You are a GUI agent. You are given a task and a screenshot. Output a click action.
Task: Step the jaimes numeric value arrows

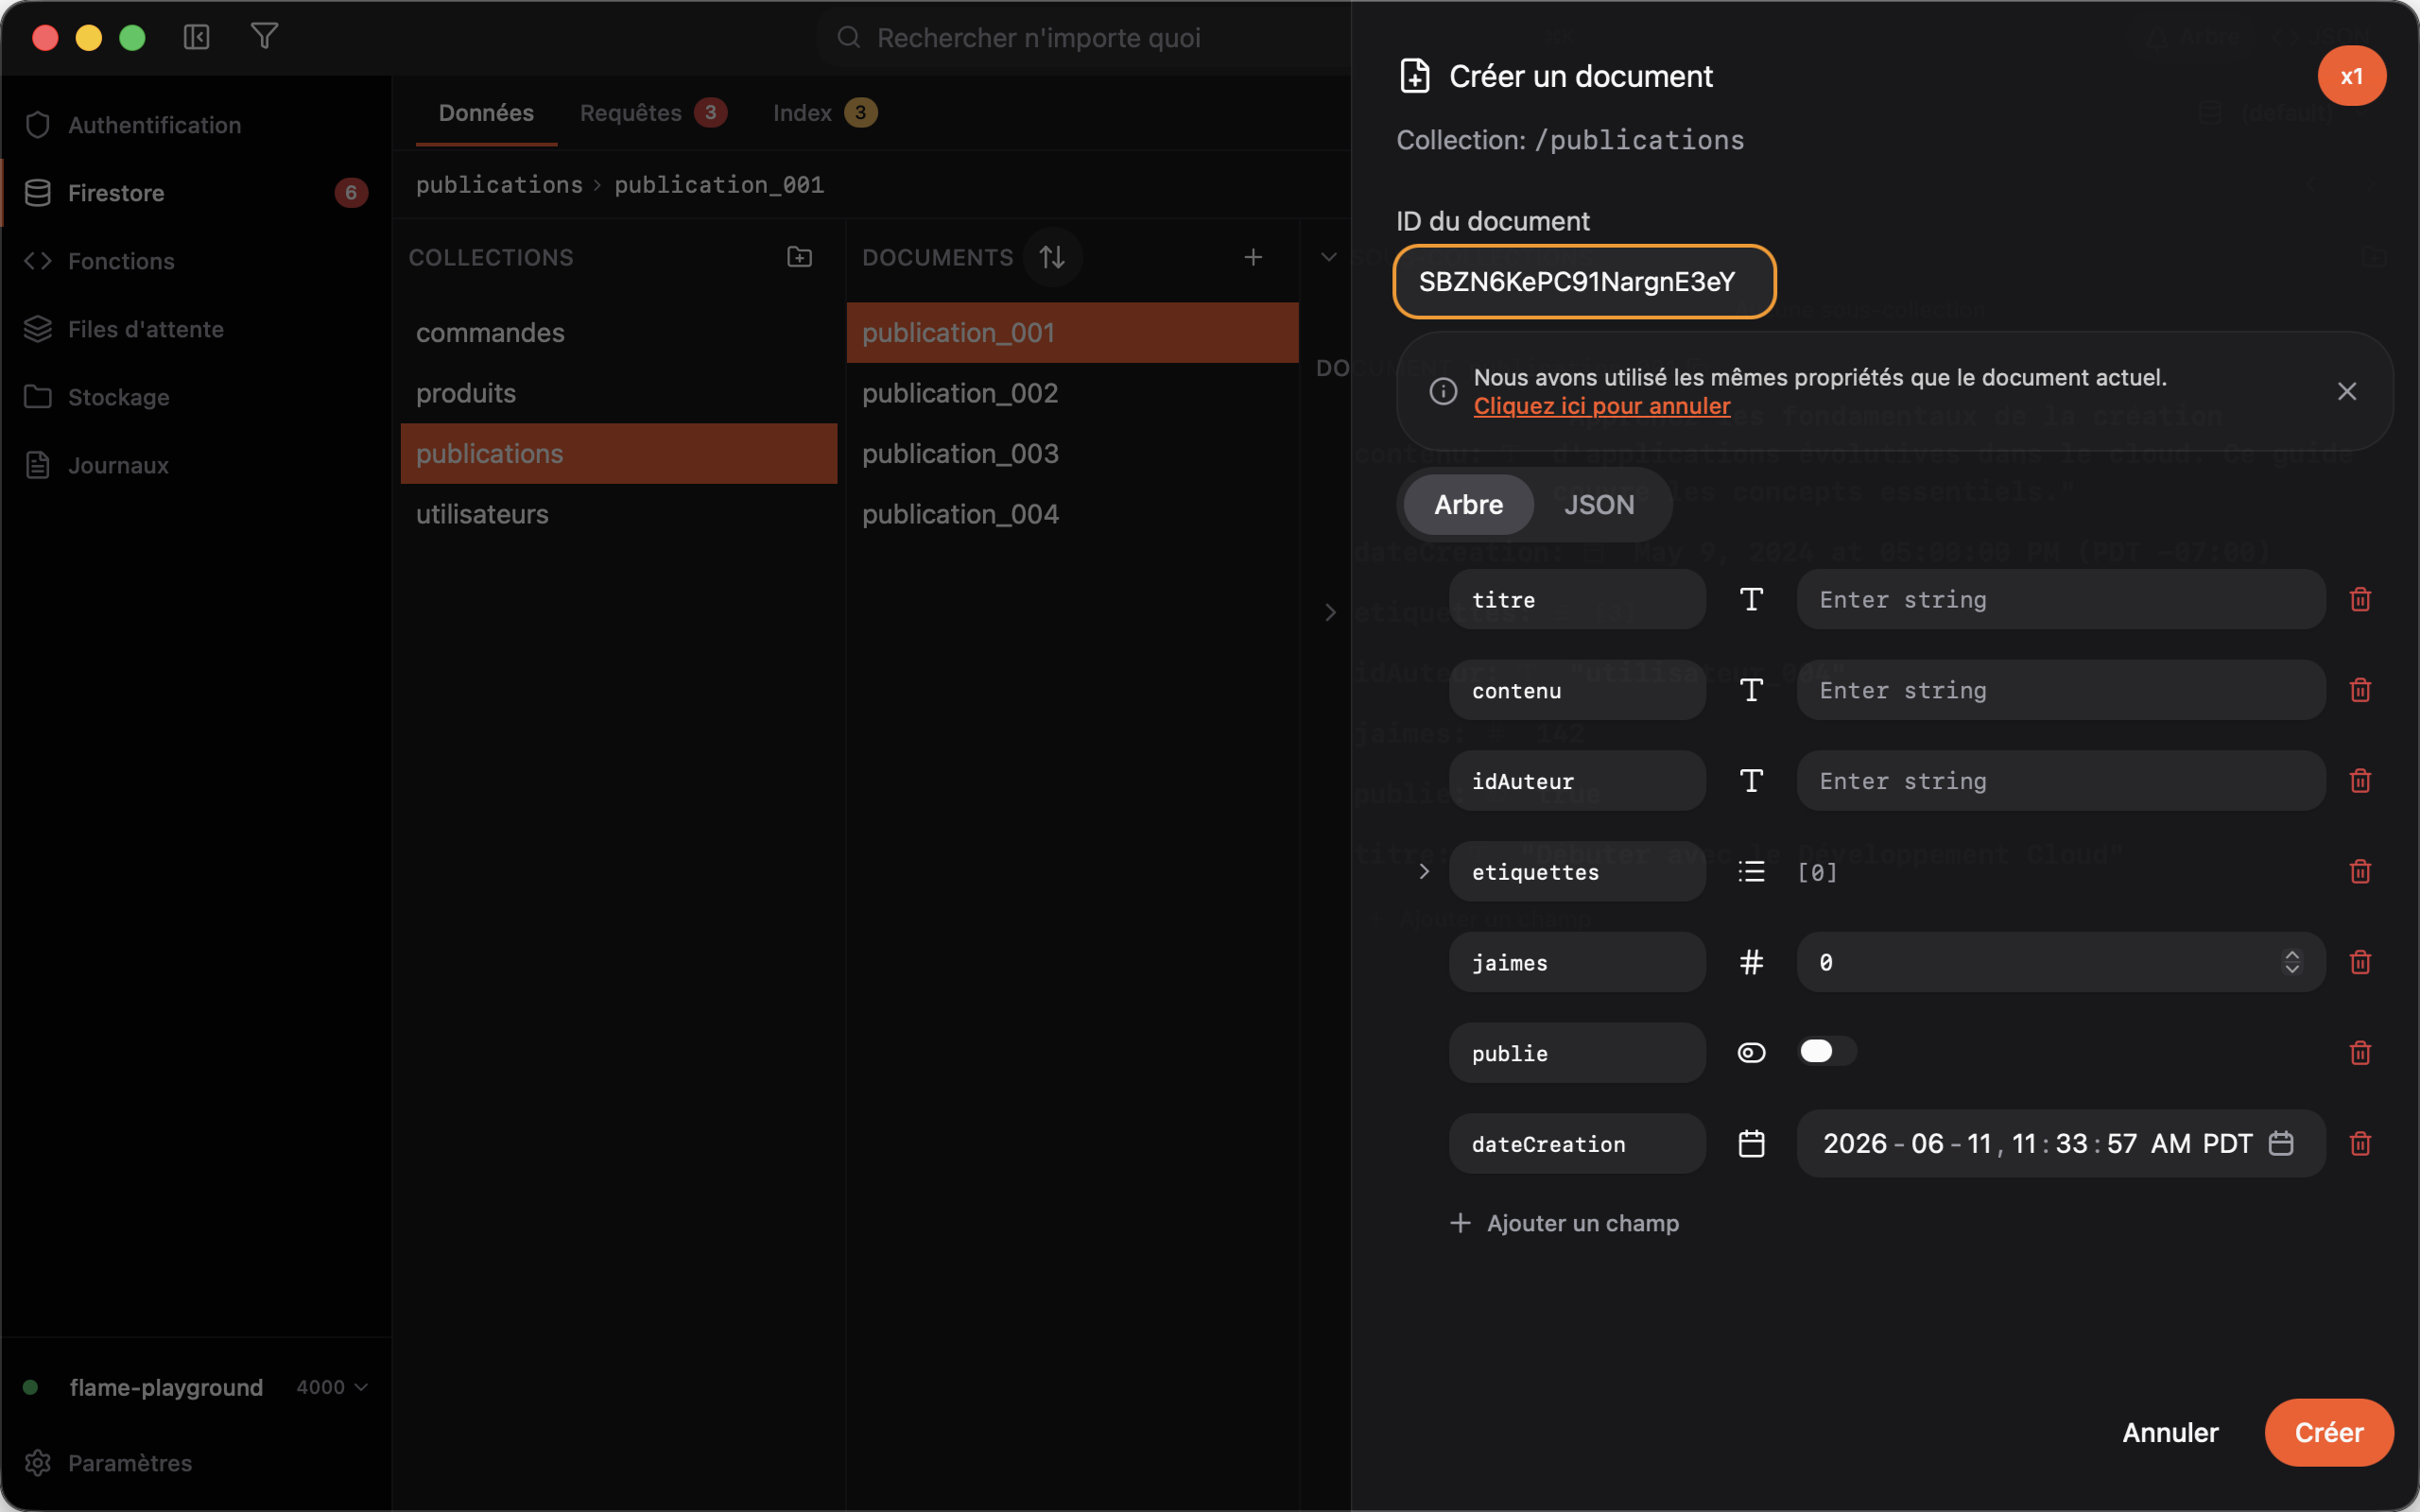point(2292,962)
